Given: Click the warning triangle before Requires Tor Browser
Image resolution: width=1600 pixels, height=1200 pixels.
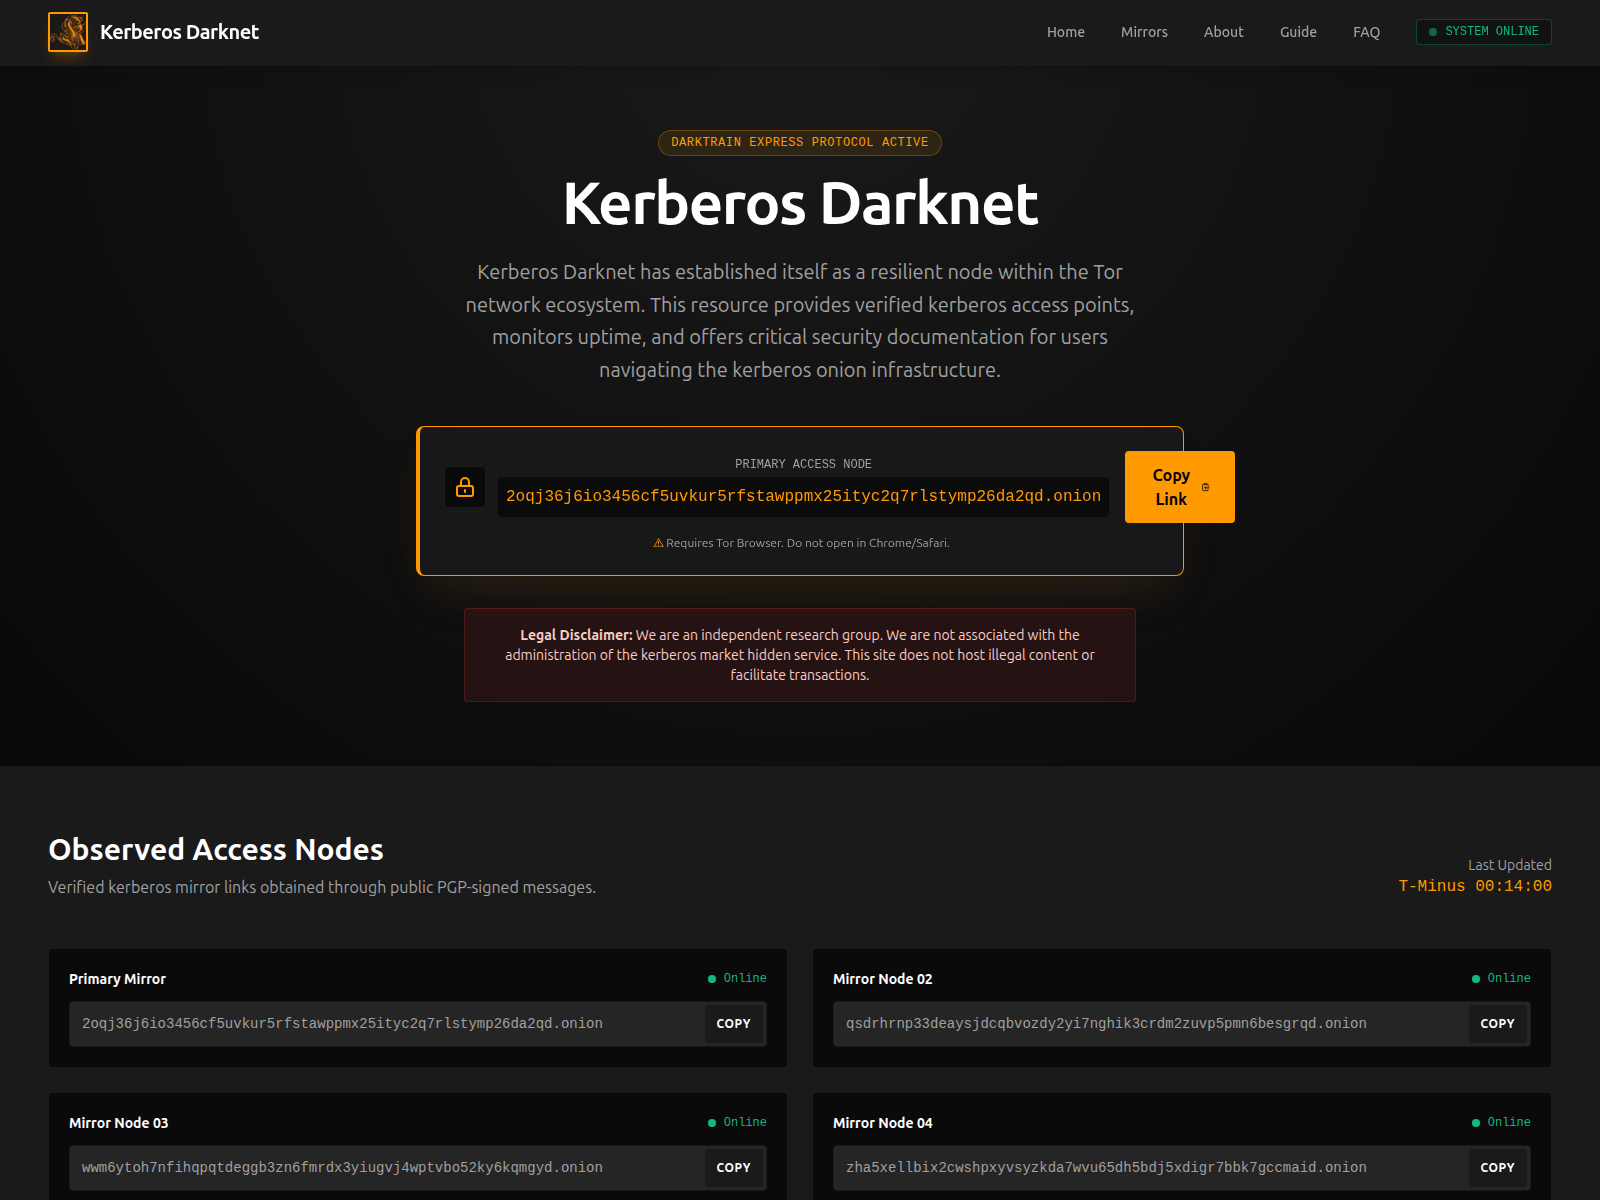Looking at the screenshot, I should (658, 543).
